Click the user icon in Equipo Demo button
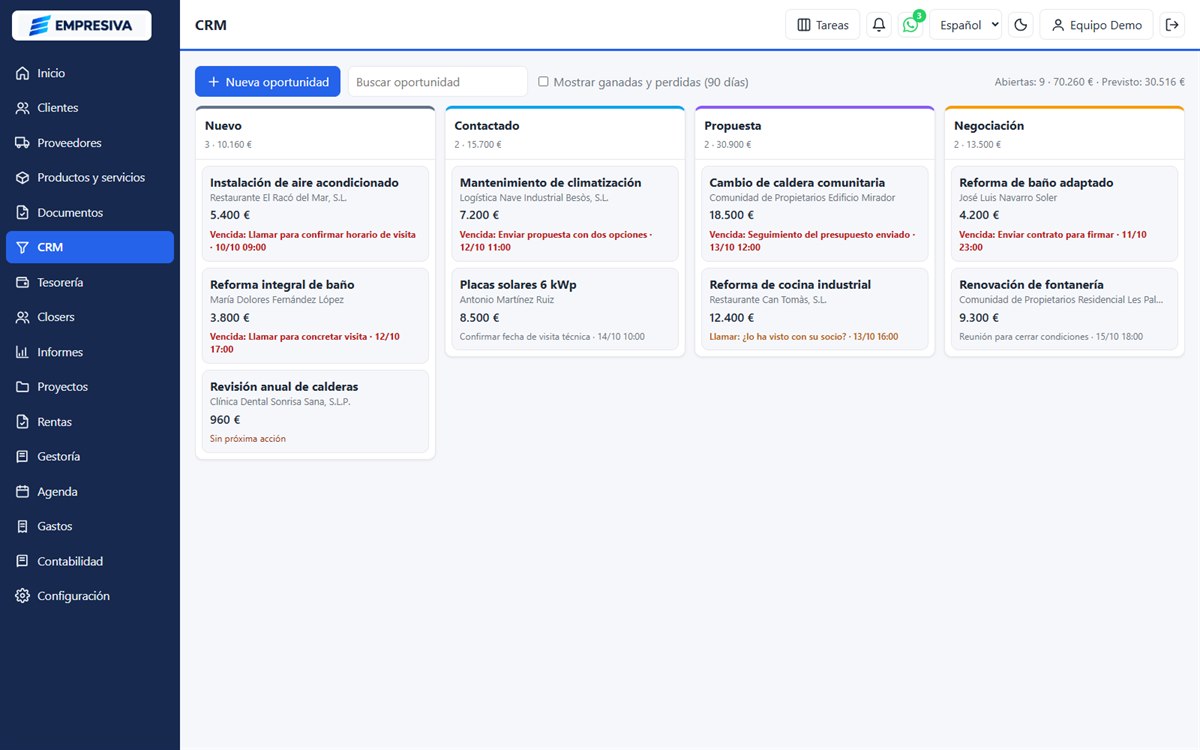1200x750 pixels. [1058, 25]
